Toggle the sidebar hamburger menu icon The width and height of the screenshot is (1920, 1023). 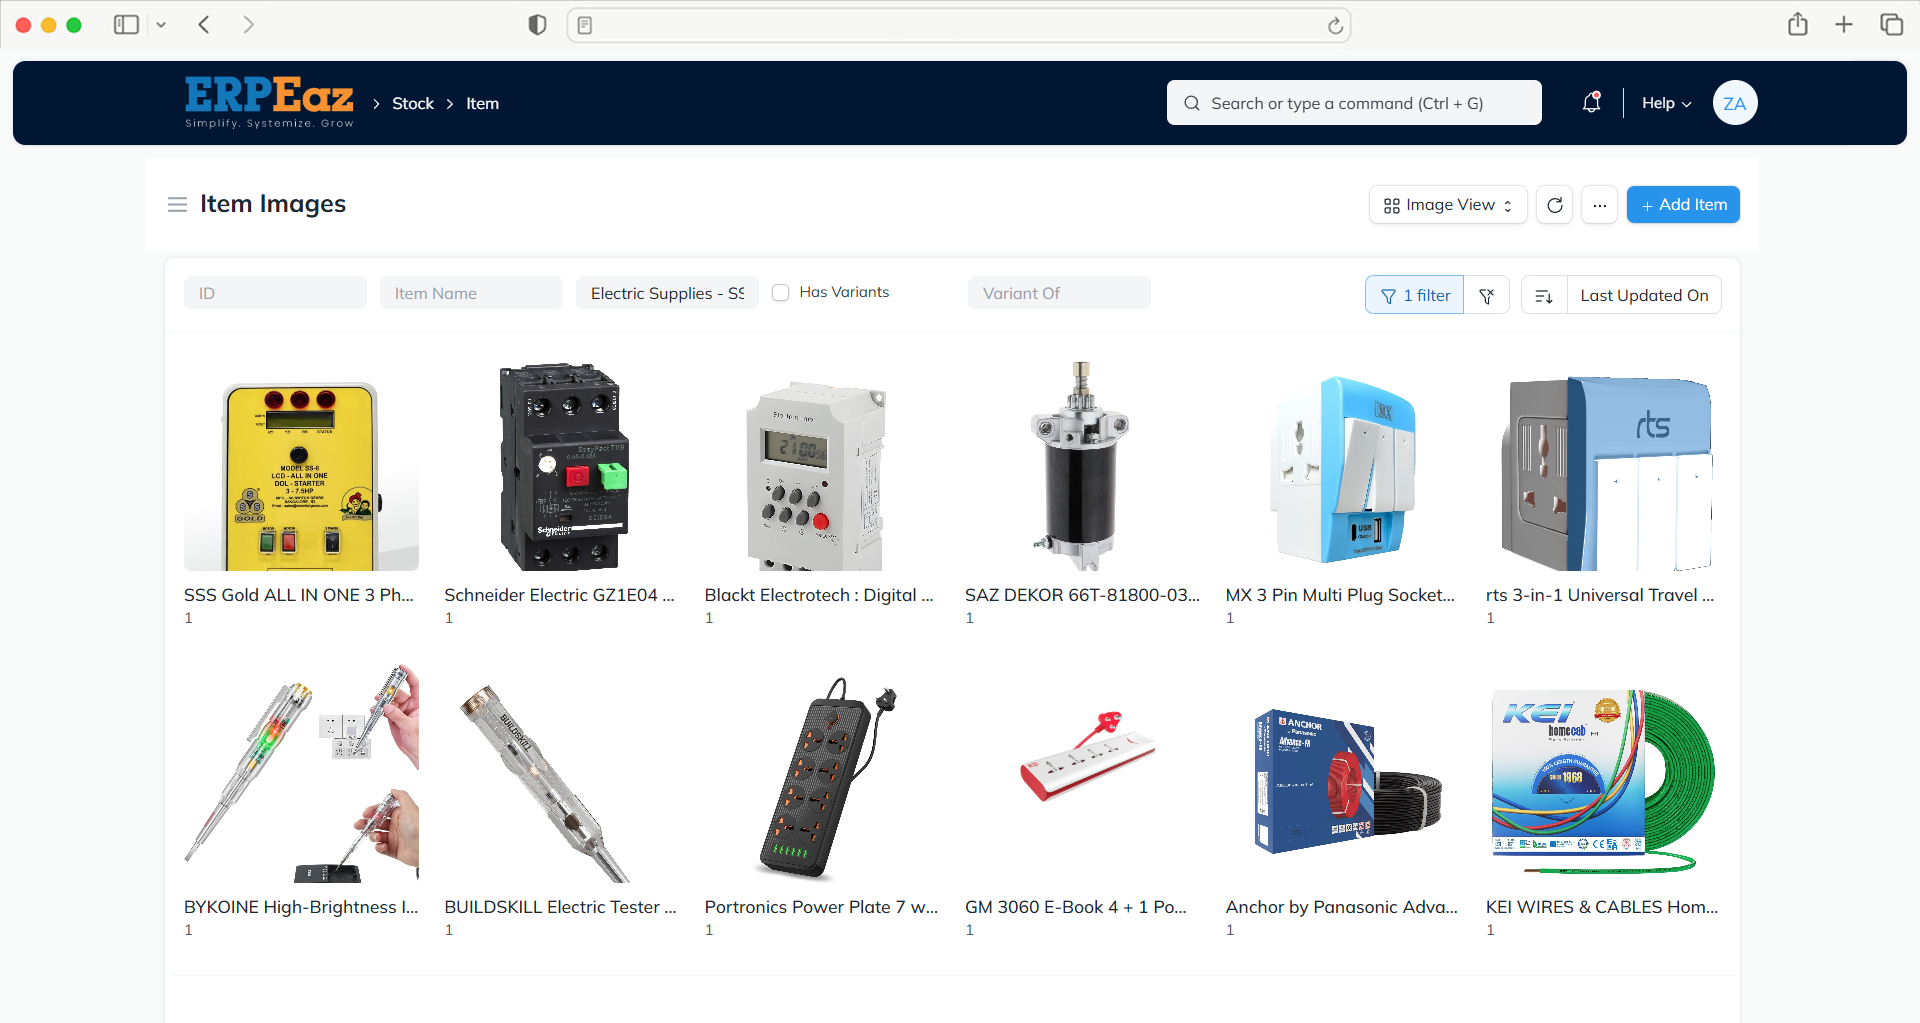pos(177,205)
